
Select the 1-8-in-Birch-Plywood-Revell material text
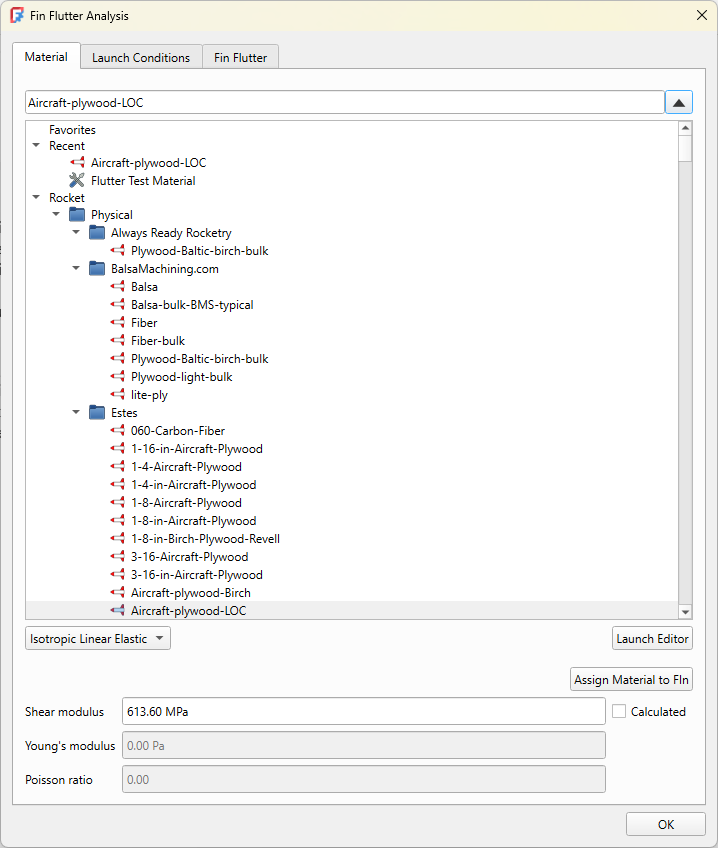(x=205, y=539)
